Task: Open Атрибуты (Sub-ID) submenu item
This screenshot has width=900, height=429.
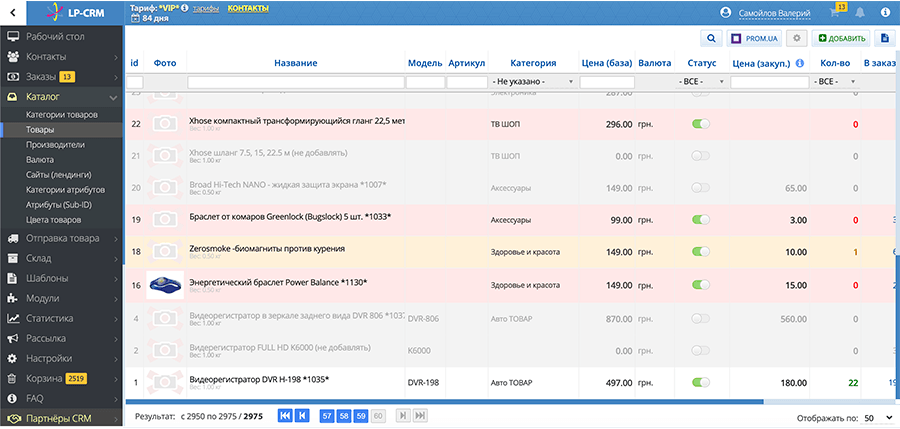Action: click(59, 204)
